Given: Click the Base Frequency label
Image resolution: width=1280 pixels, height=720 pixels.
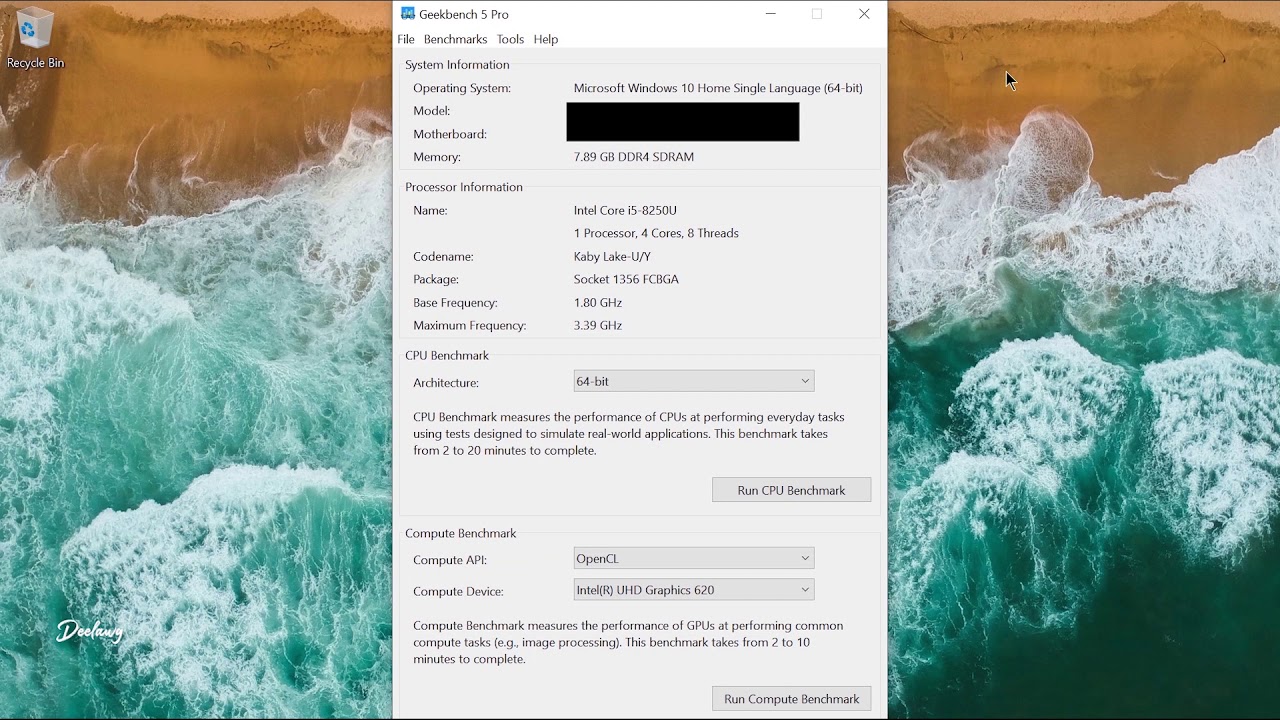Looking at the screenshot, I should [455, 302].
